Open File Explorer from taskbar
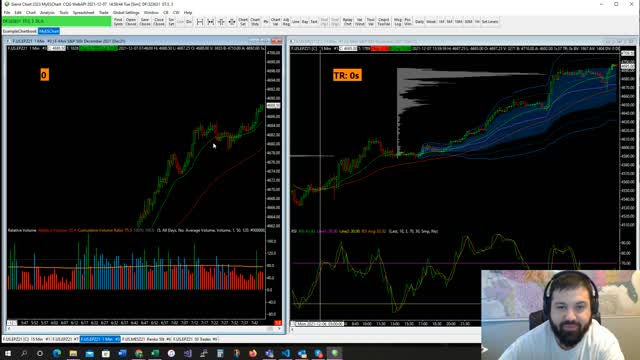640x360 pixels. [x=73, y=353]
